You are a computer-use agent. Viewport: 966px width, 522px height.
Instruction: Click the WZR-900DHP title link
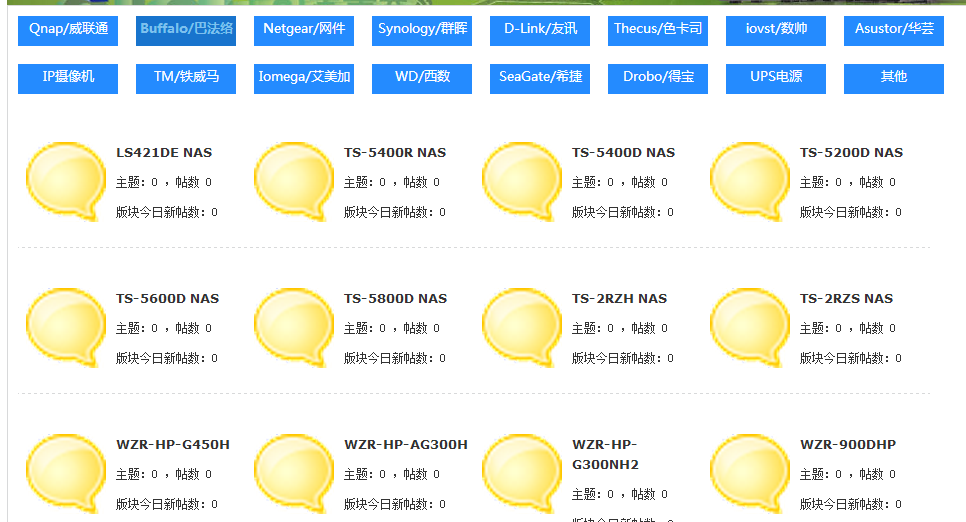[848, 444]
